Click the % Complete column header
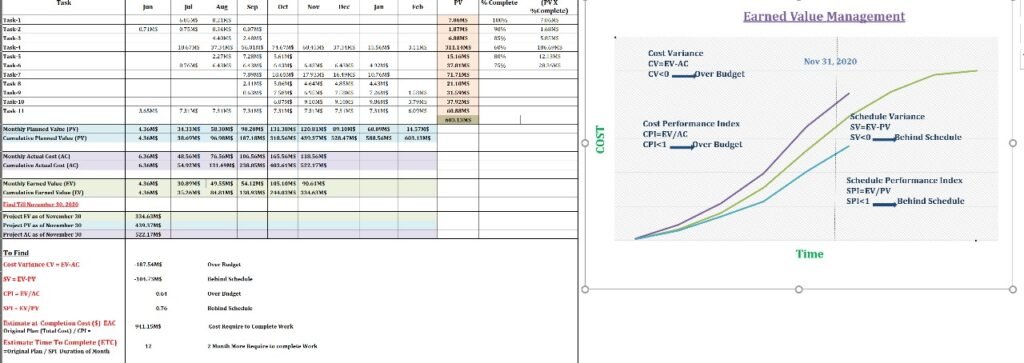 [499, 3]
